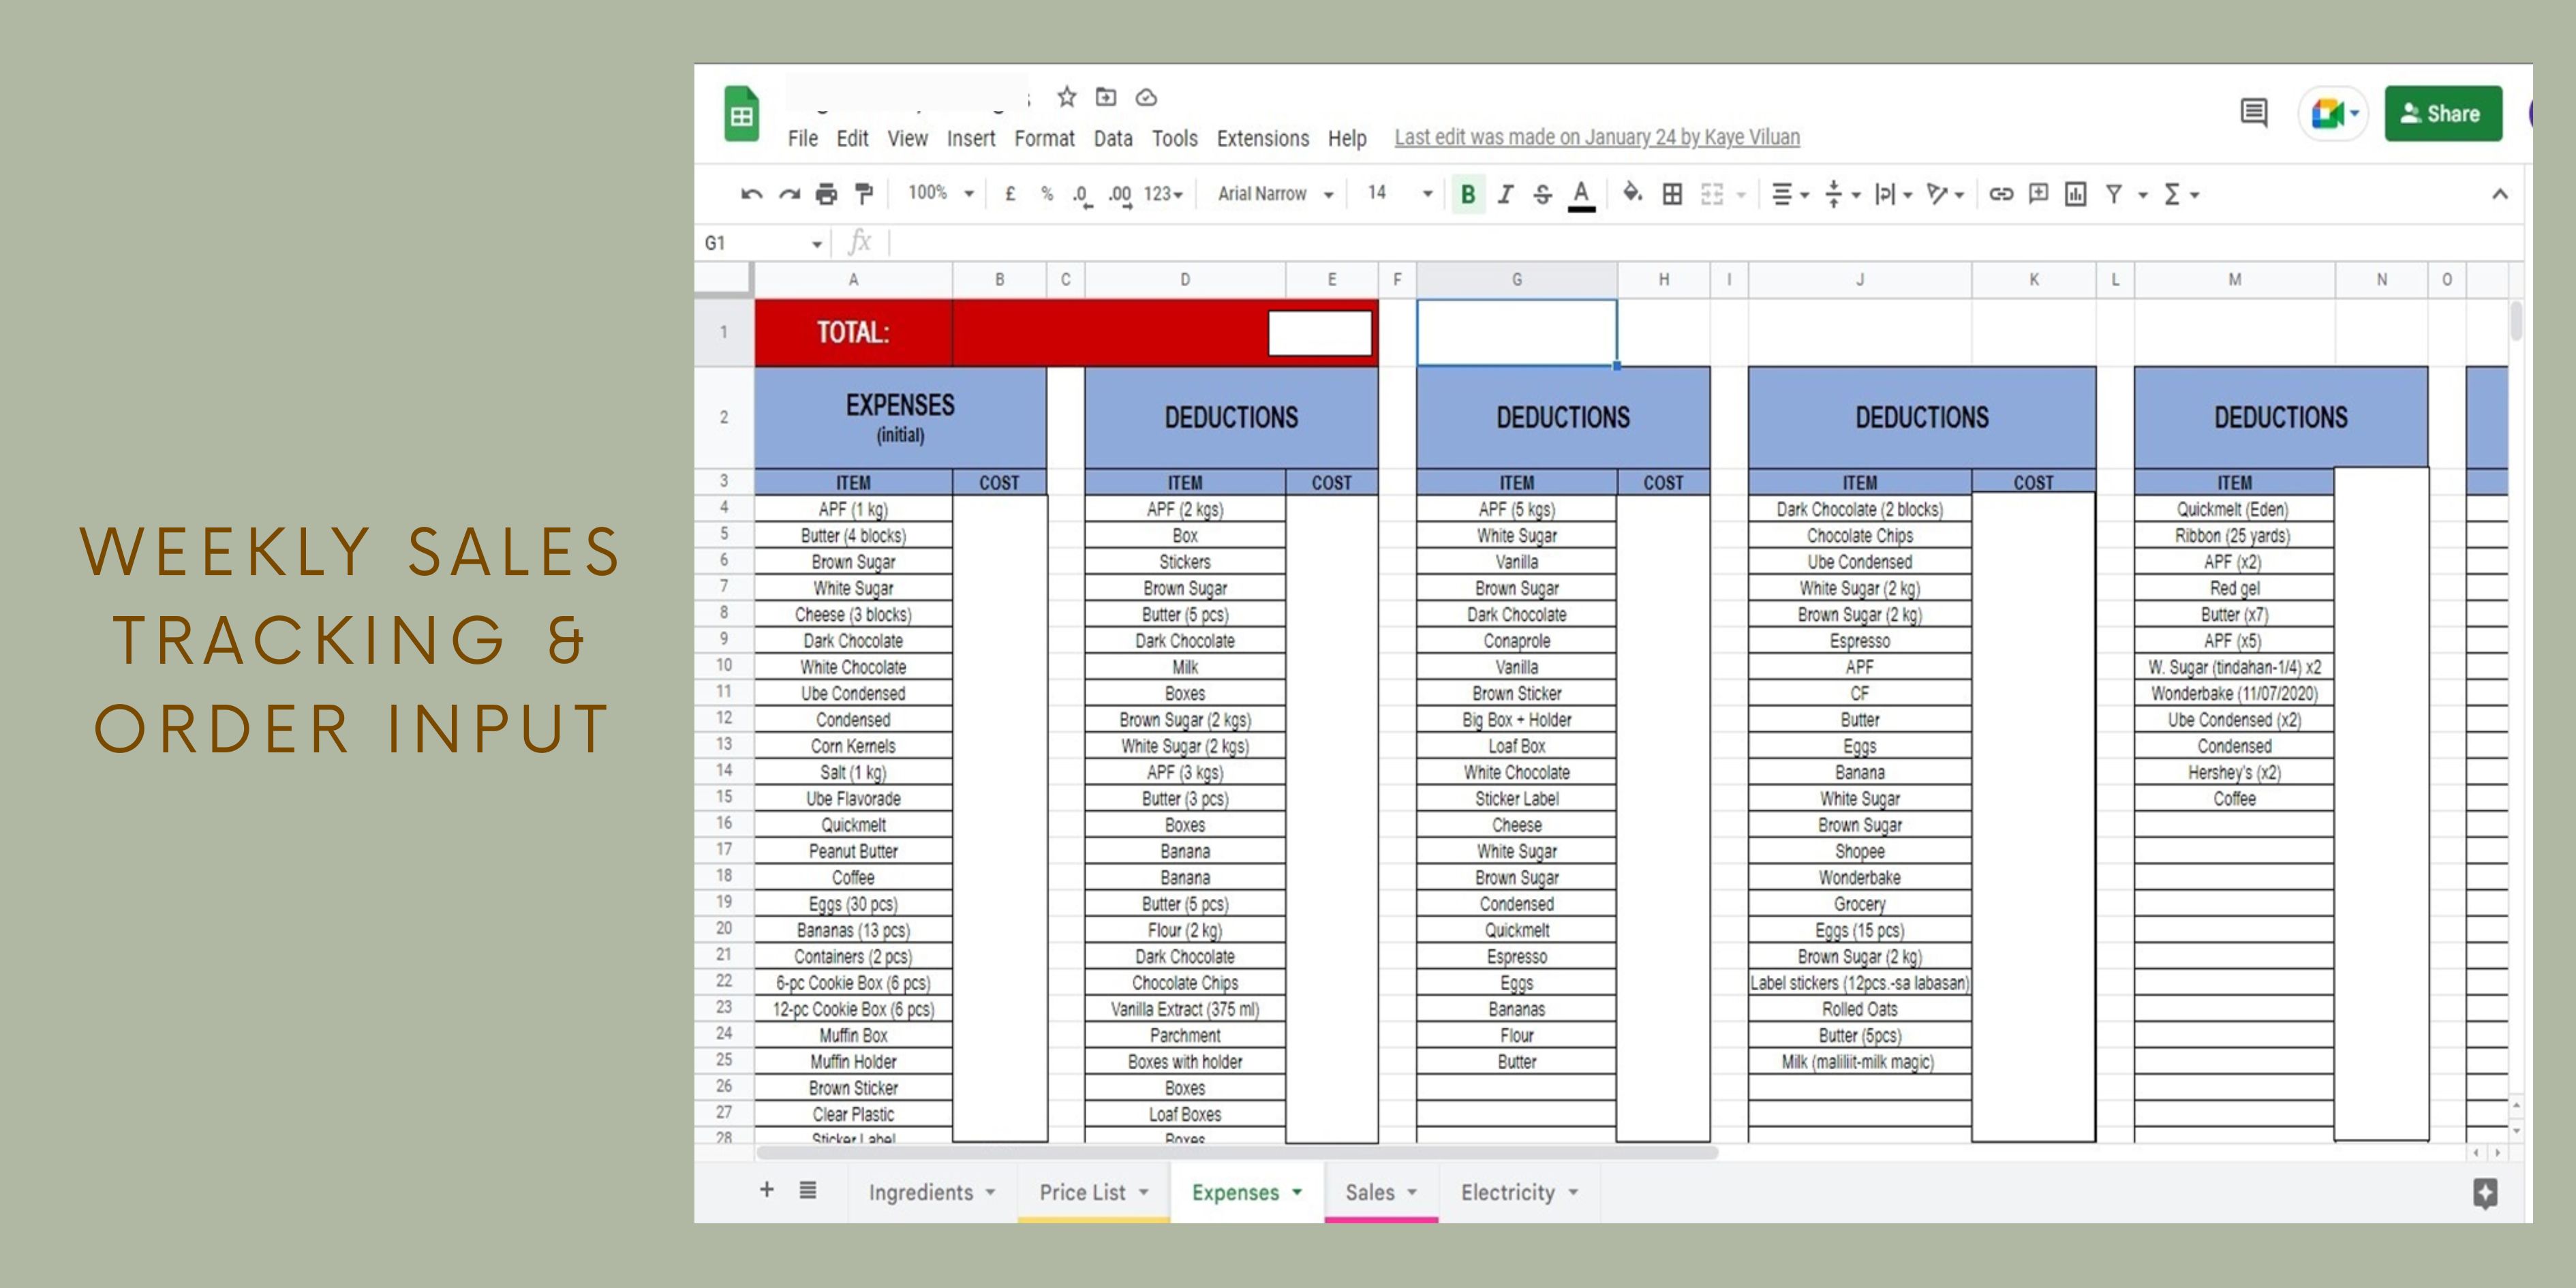Click the merge cells icon
This screenshot has height=1288, width=2576.
tap(1712, 194)
